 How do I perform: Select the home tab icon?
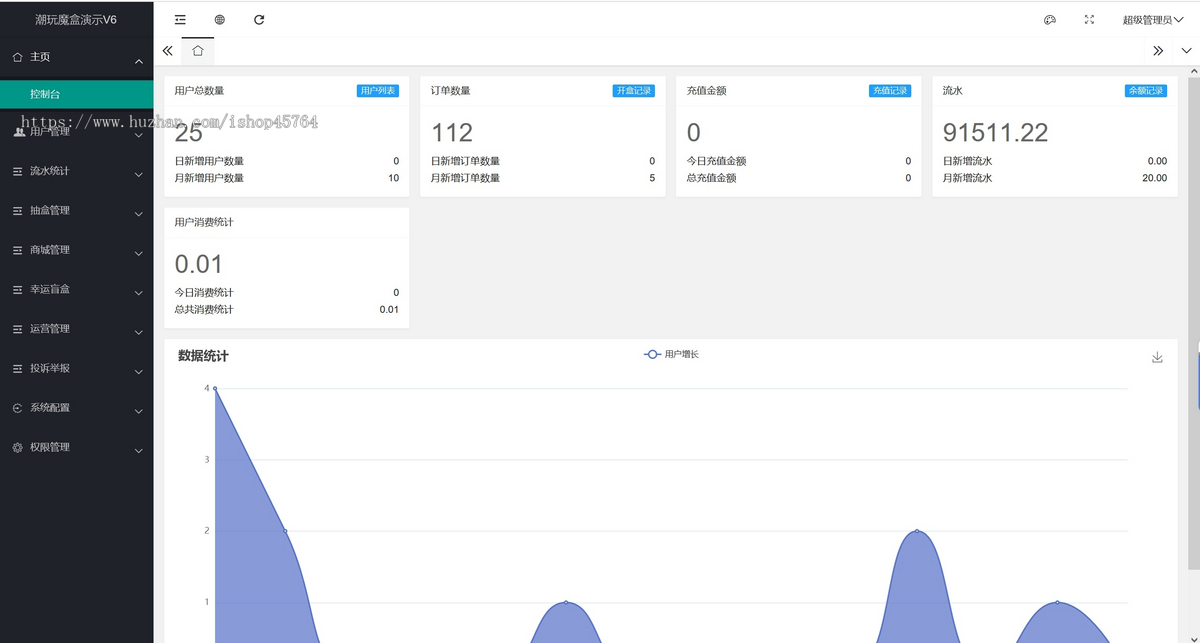point(198,50)
